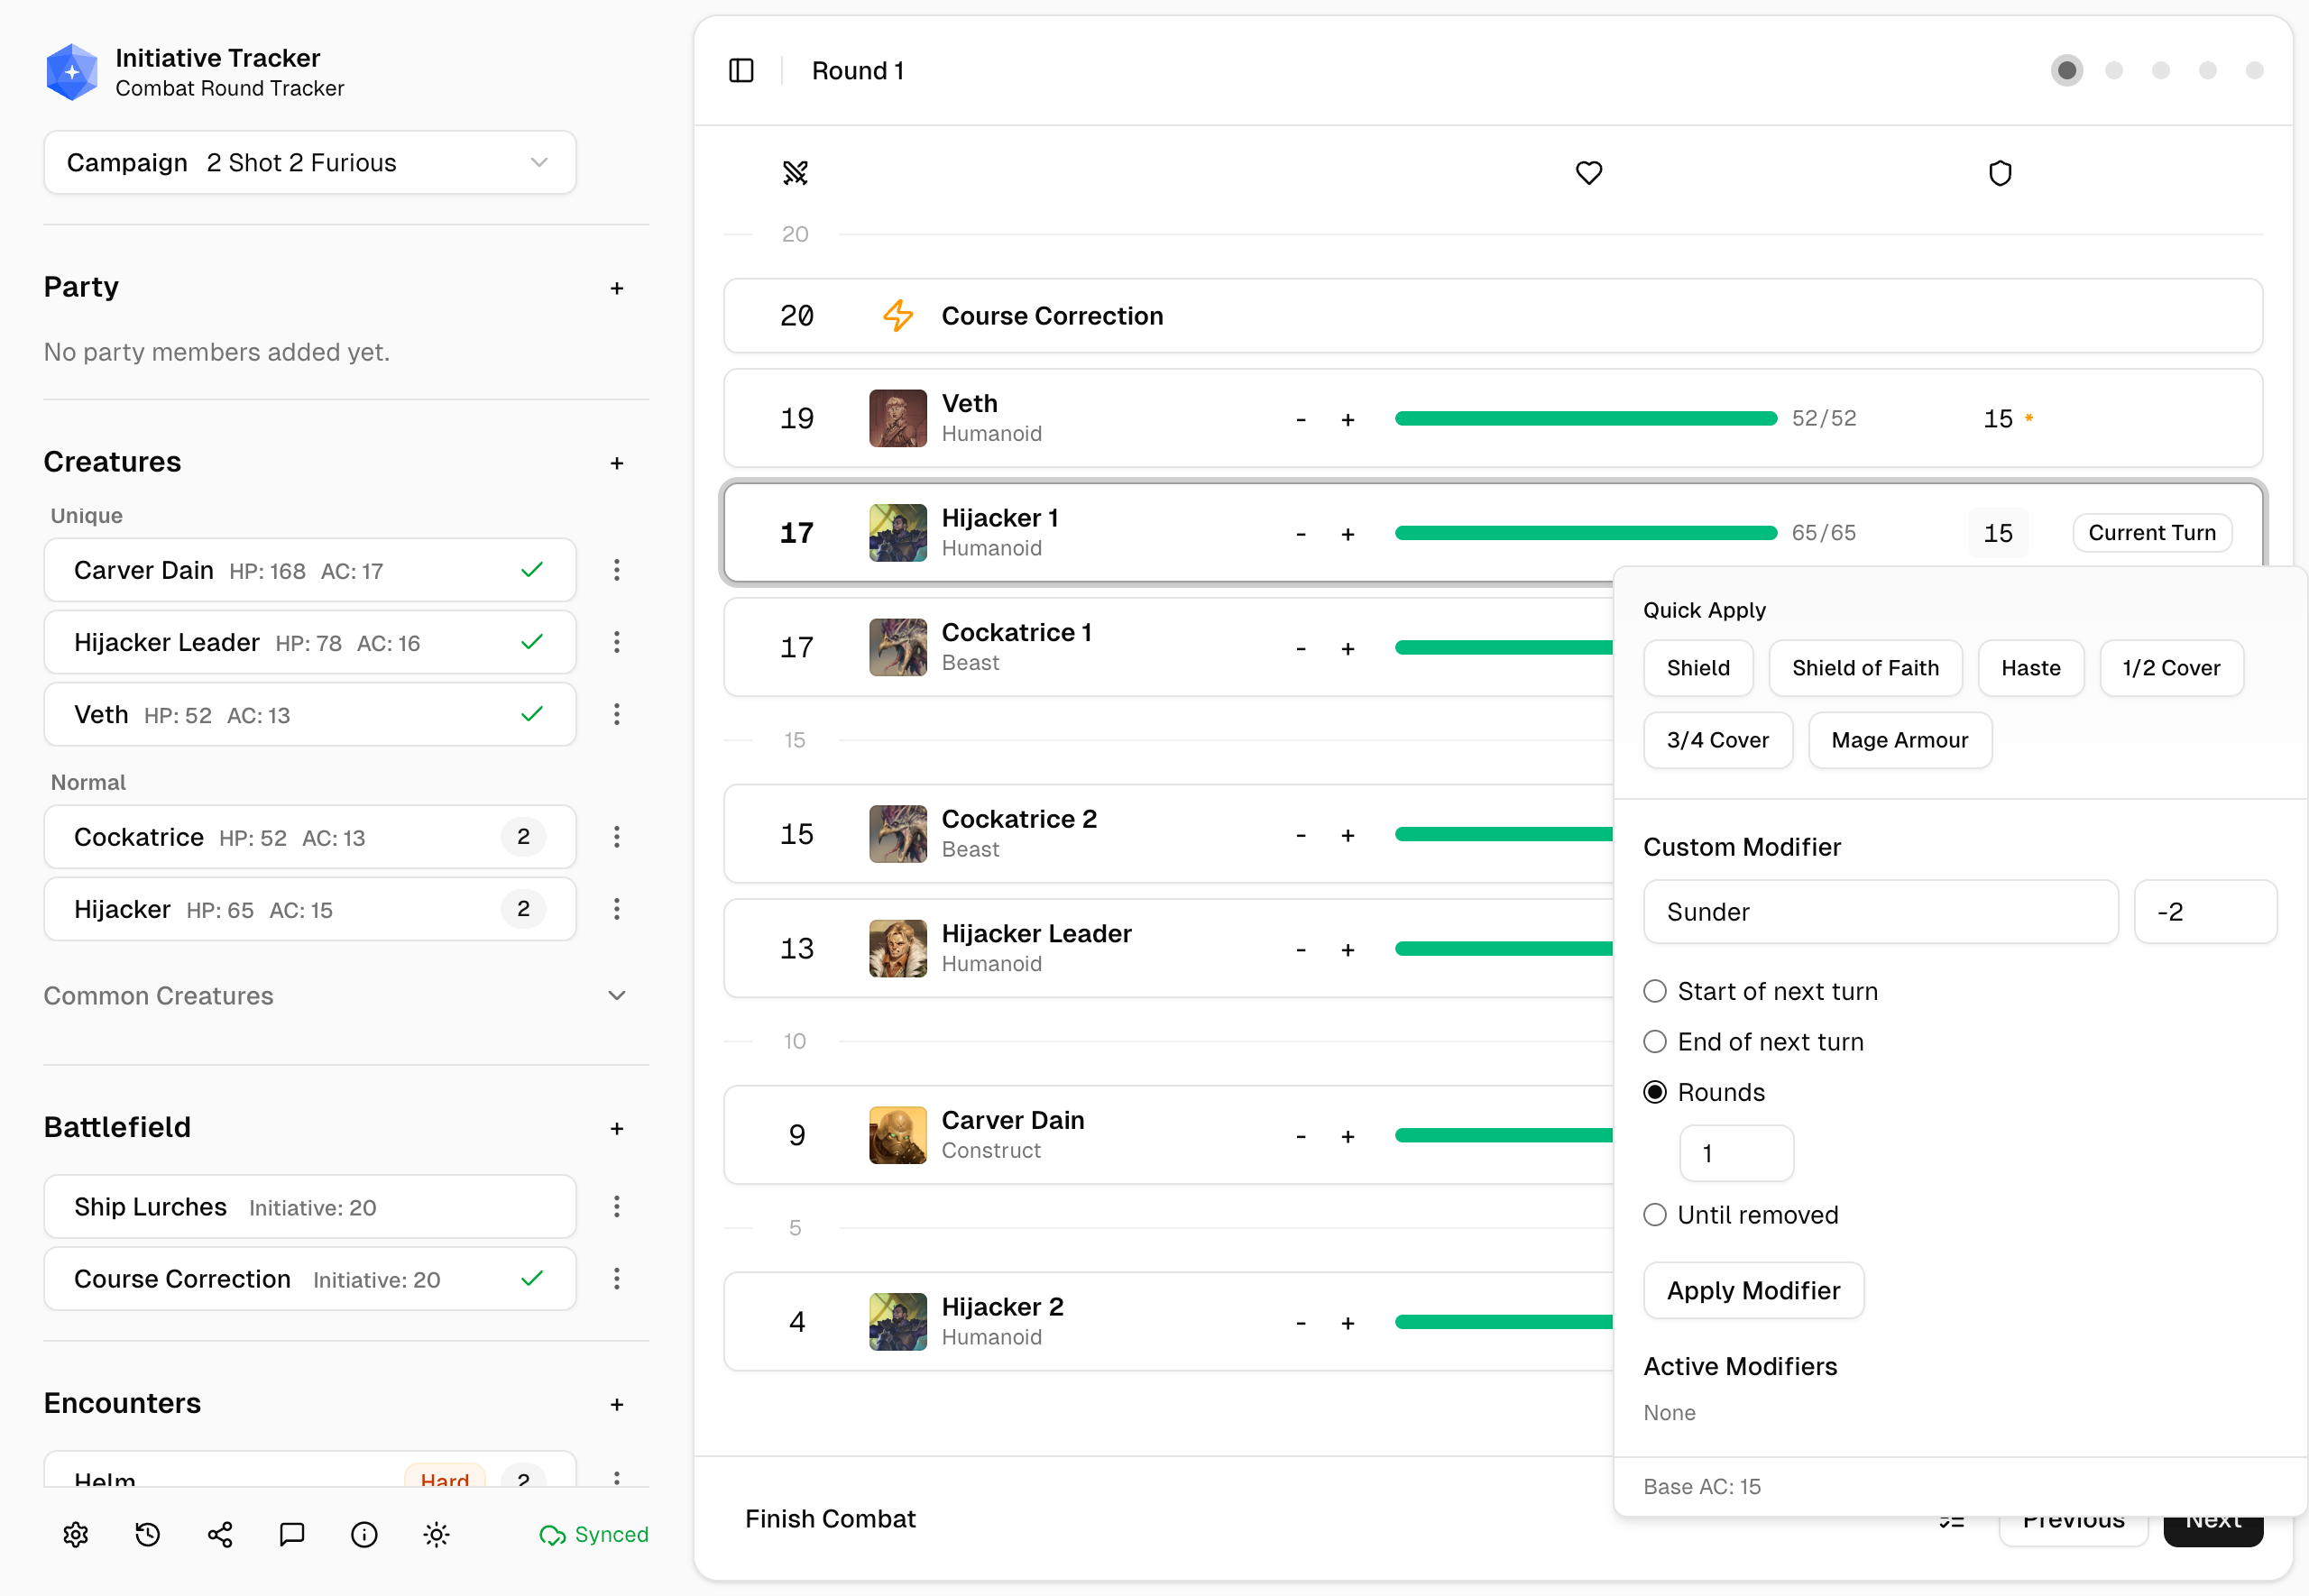The width and height of the screenshot is (2309, 1596).
Task: Choose "Until removed" radio option
Action: coord(1655,1215)
